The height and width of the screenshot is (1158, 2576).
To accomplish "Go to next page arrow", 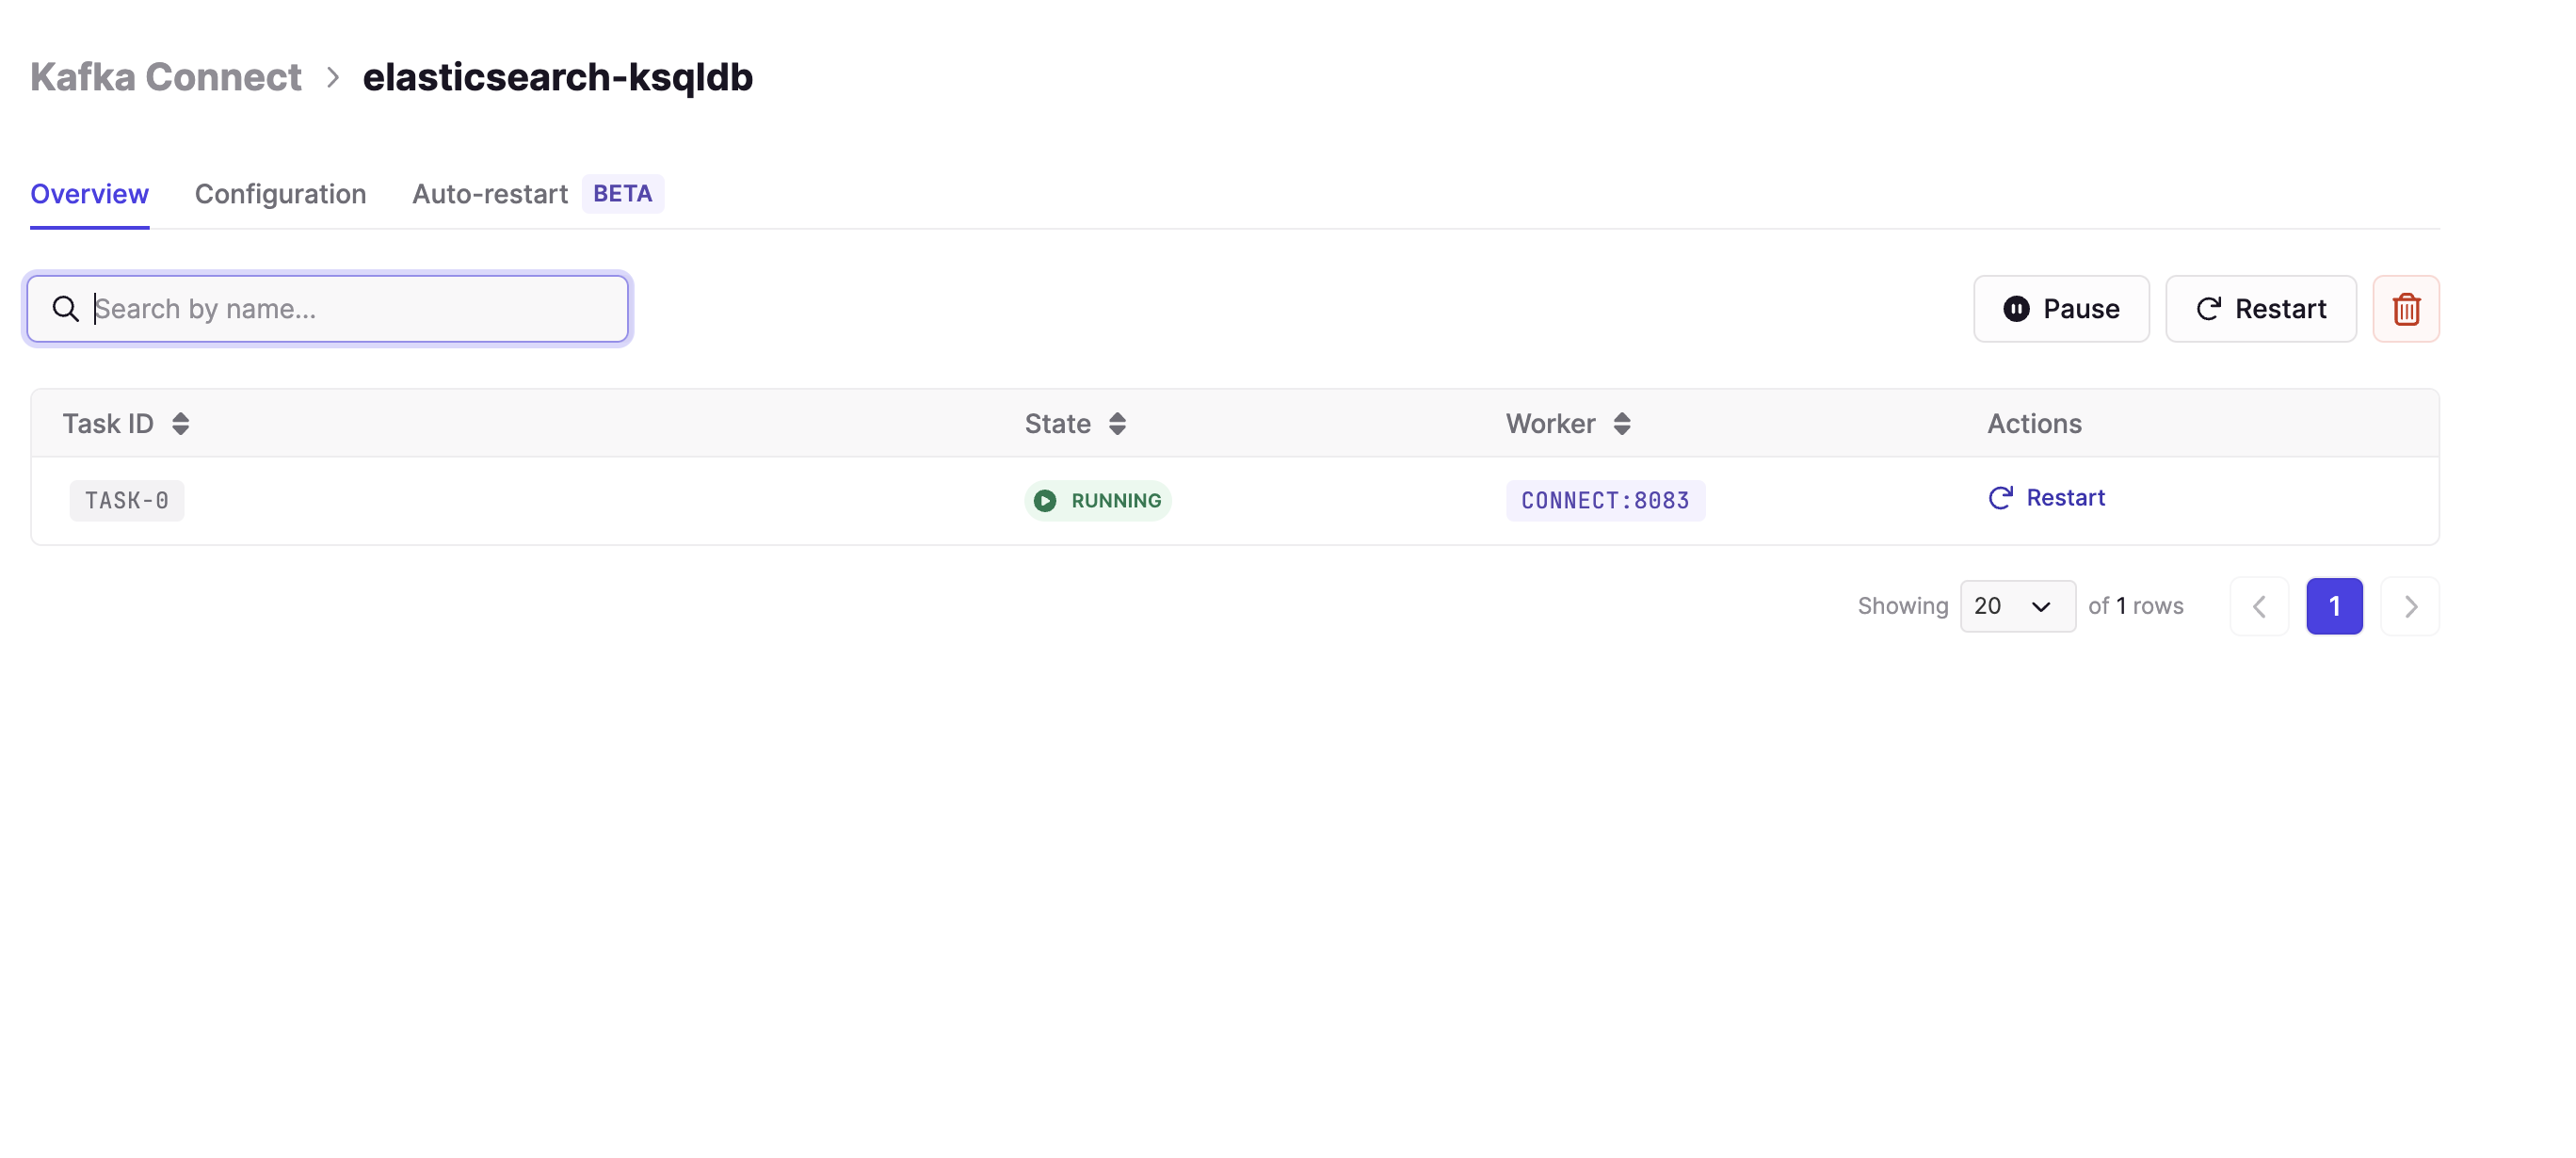I will pos(2410,606).
